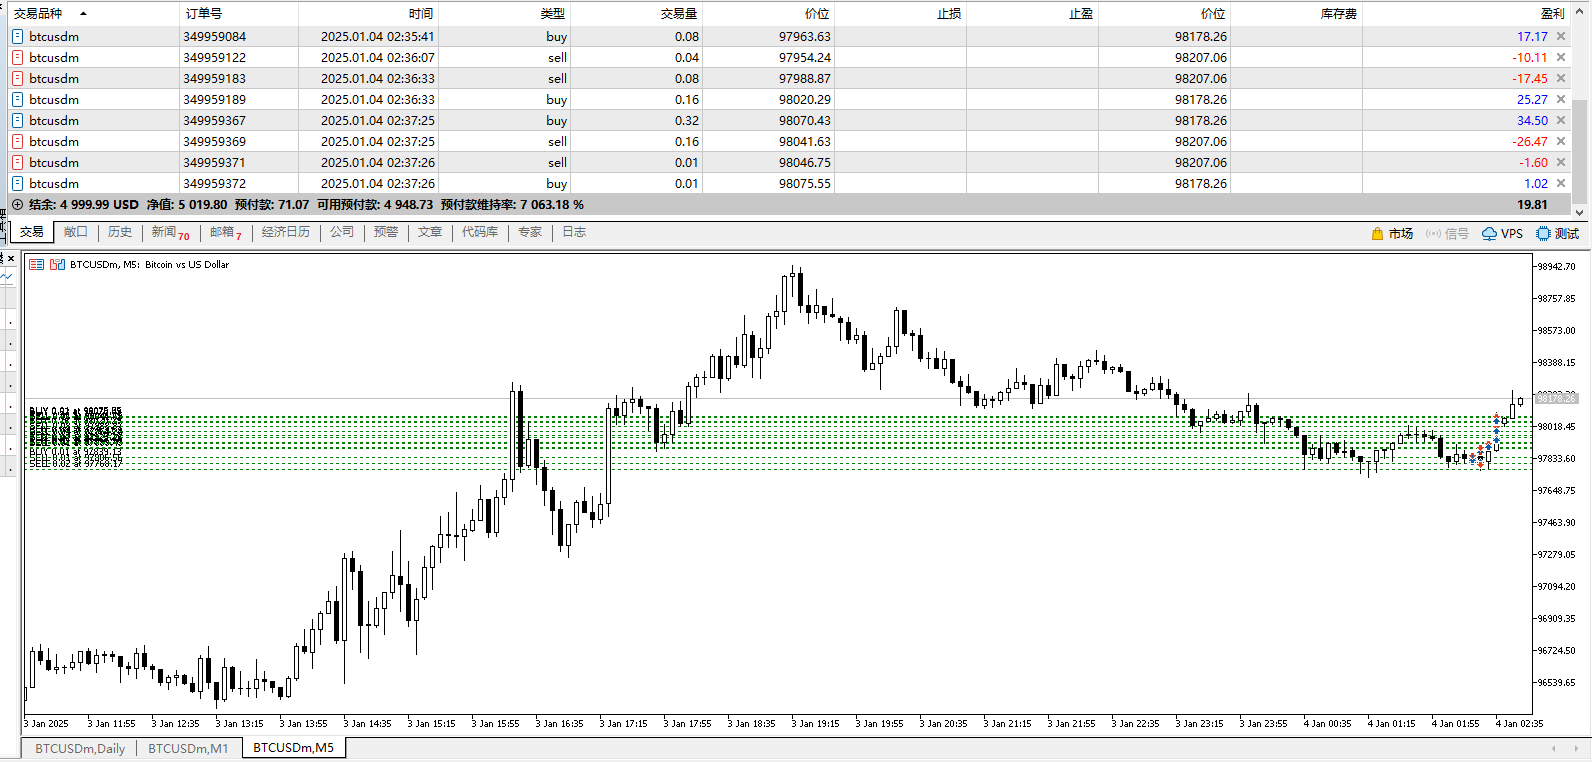This screenshot has width=1592, height=762.
Task: Sort positions by 盈利 profit column
Action: click(x=1553, y=14)
